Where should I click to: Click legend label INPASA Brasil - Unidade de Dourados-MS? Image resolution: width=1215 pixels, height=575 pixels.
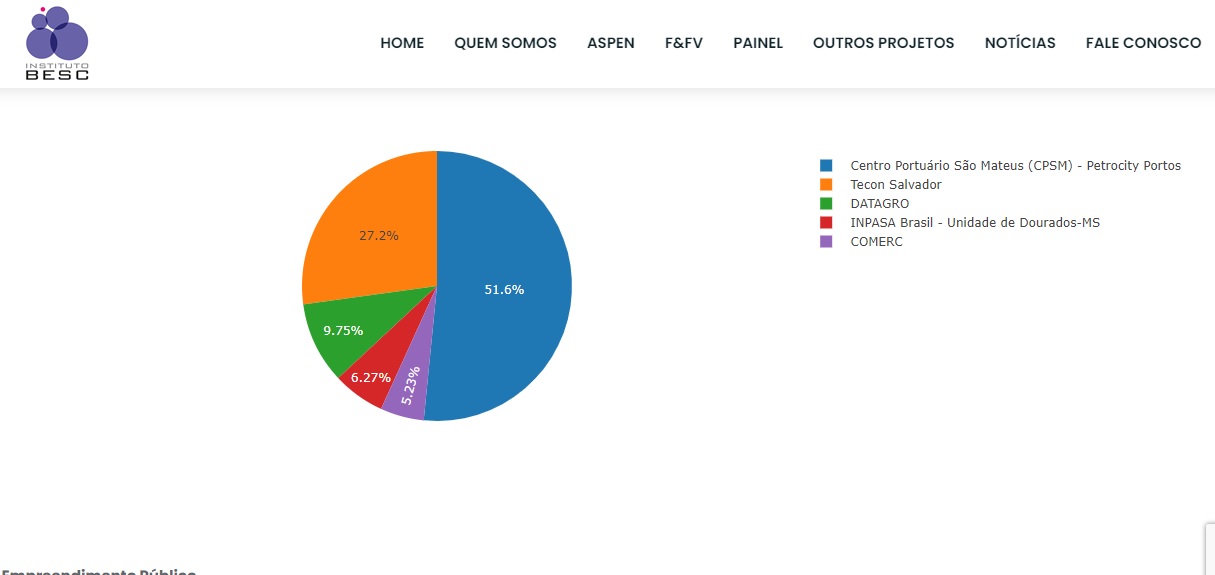pos(975,222)
